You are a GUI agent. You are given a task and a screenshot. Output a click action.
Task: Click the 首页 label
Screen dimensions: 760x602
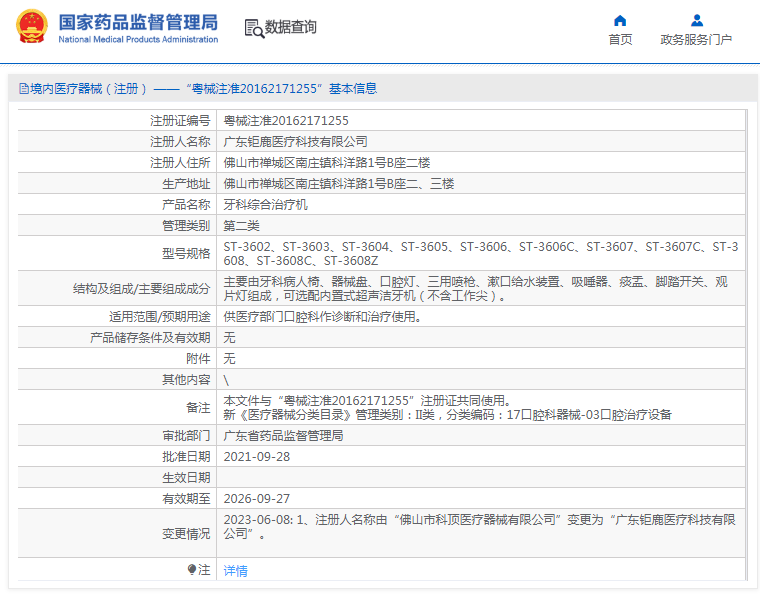(620, 39)
